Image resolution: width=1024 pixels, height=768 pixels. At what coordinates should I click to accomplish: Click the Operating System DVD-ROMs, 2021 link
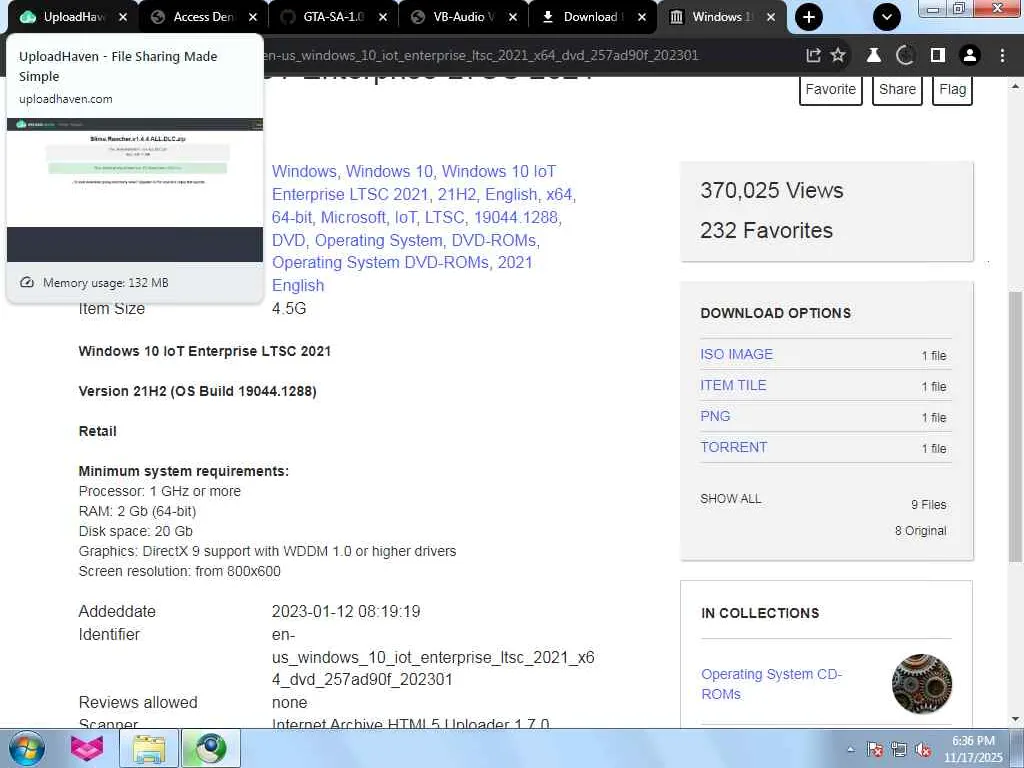coord(402,263)
